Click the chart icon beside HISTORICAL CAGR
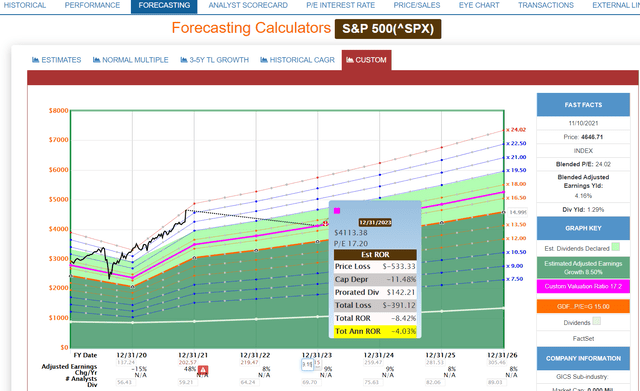Screen dimensions: 640x391 [x=264, y=60]
